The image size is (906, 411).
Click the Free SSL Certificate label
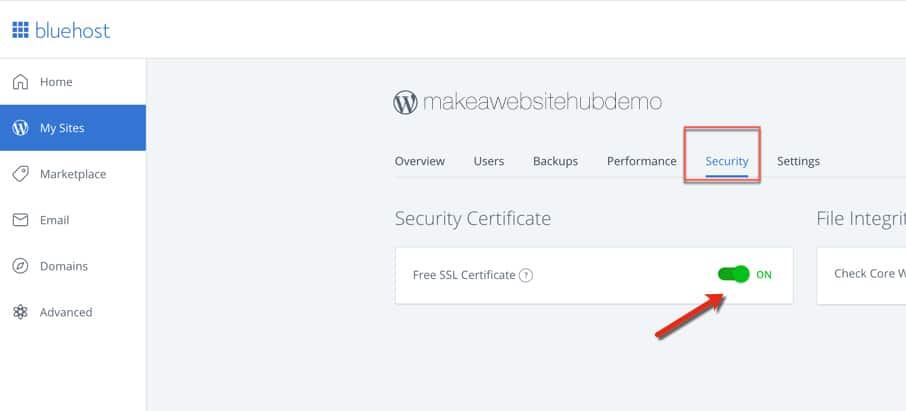tap(464, 275)
